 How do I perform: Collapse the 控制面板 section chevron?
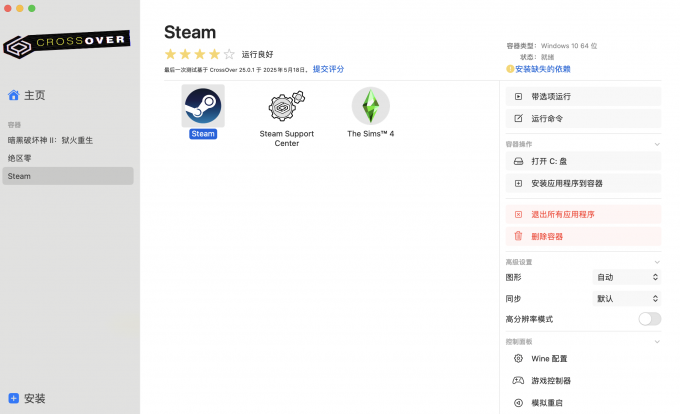pos(657,342)
